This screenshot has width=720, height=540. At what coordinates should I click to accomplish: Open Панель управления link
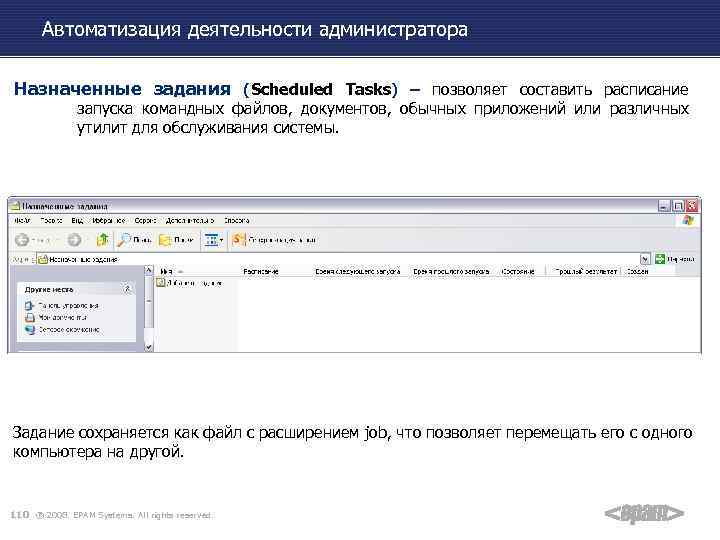(x=68, y=305)
